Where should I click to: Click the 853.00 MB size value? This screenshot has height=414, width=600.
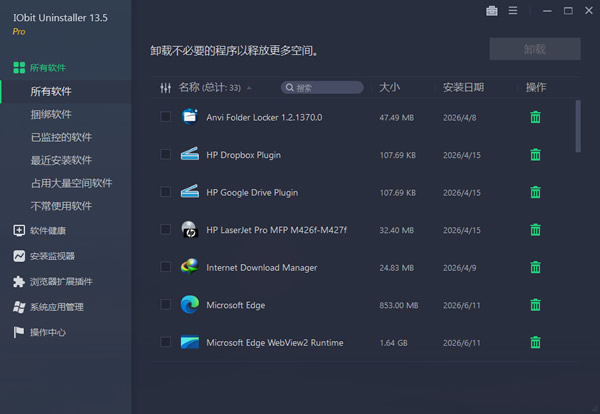click(x=399, y=305)
